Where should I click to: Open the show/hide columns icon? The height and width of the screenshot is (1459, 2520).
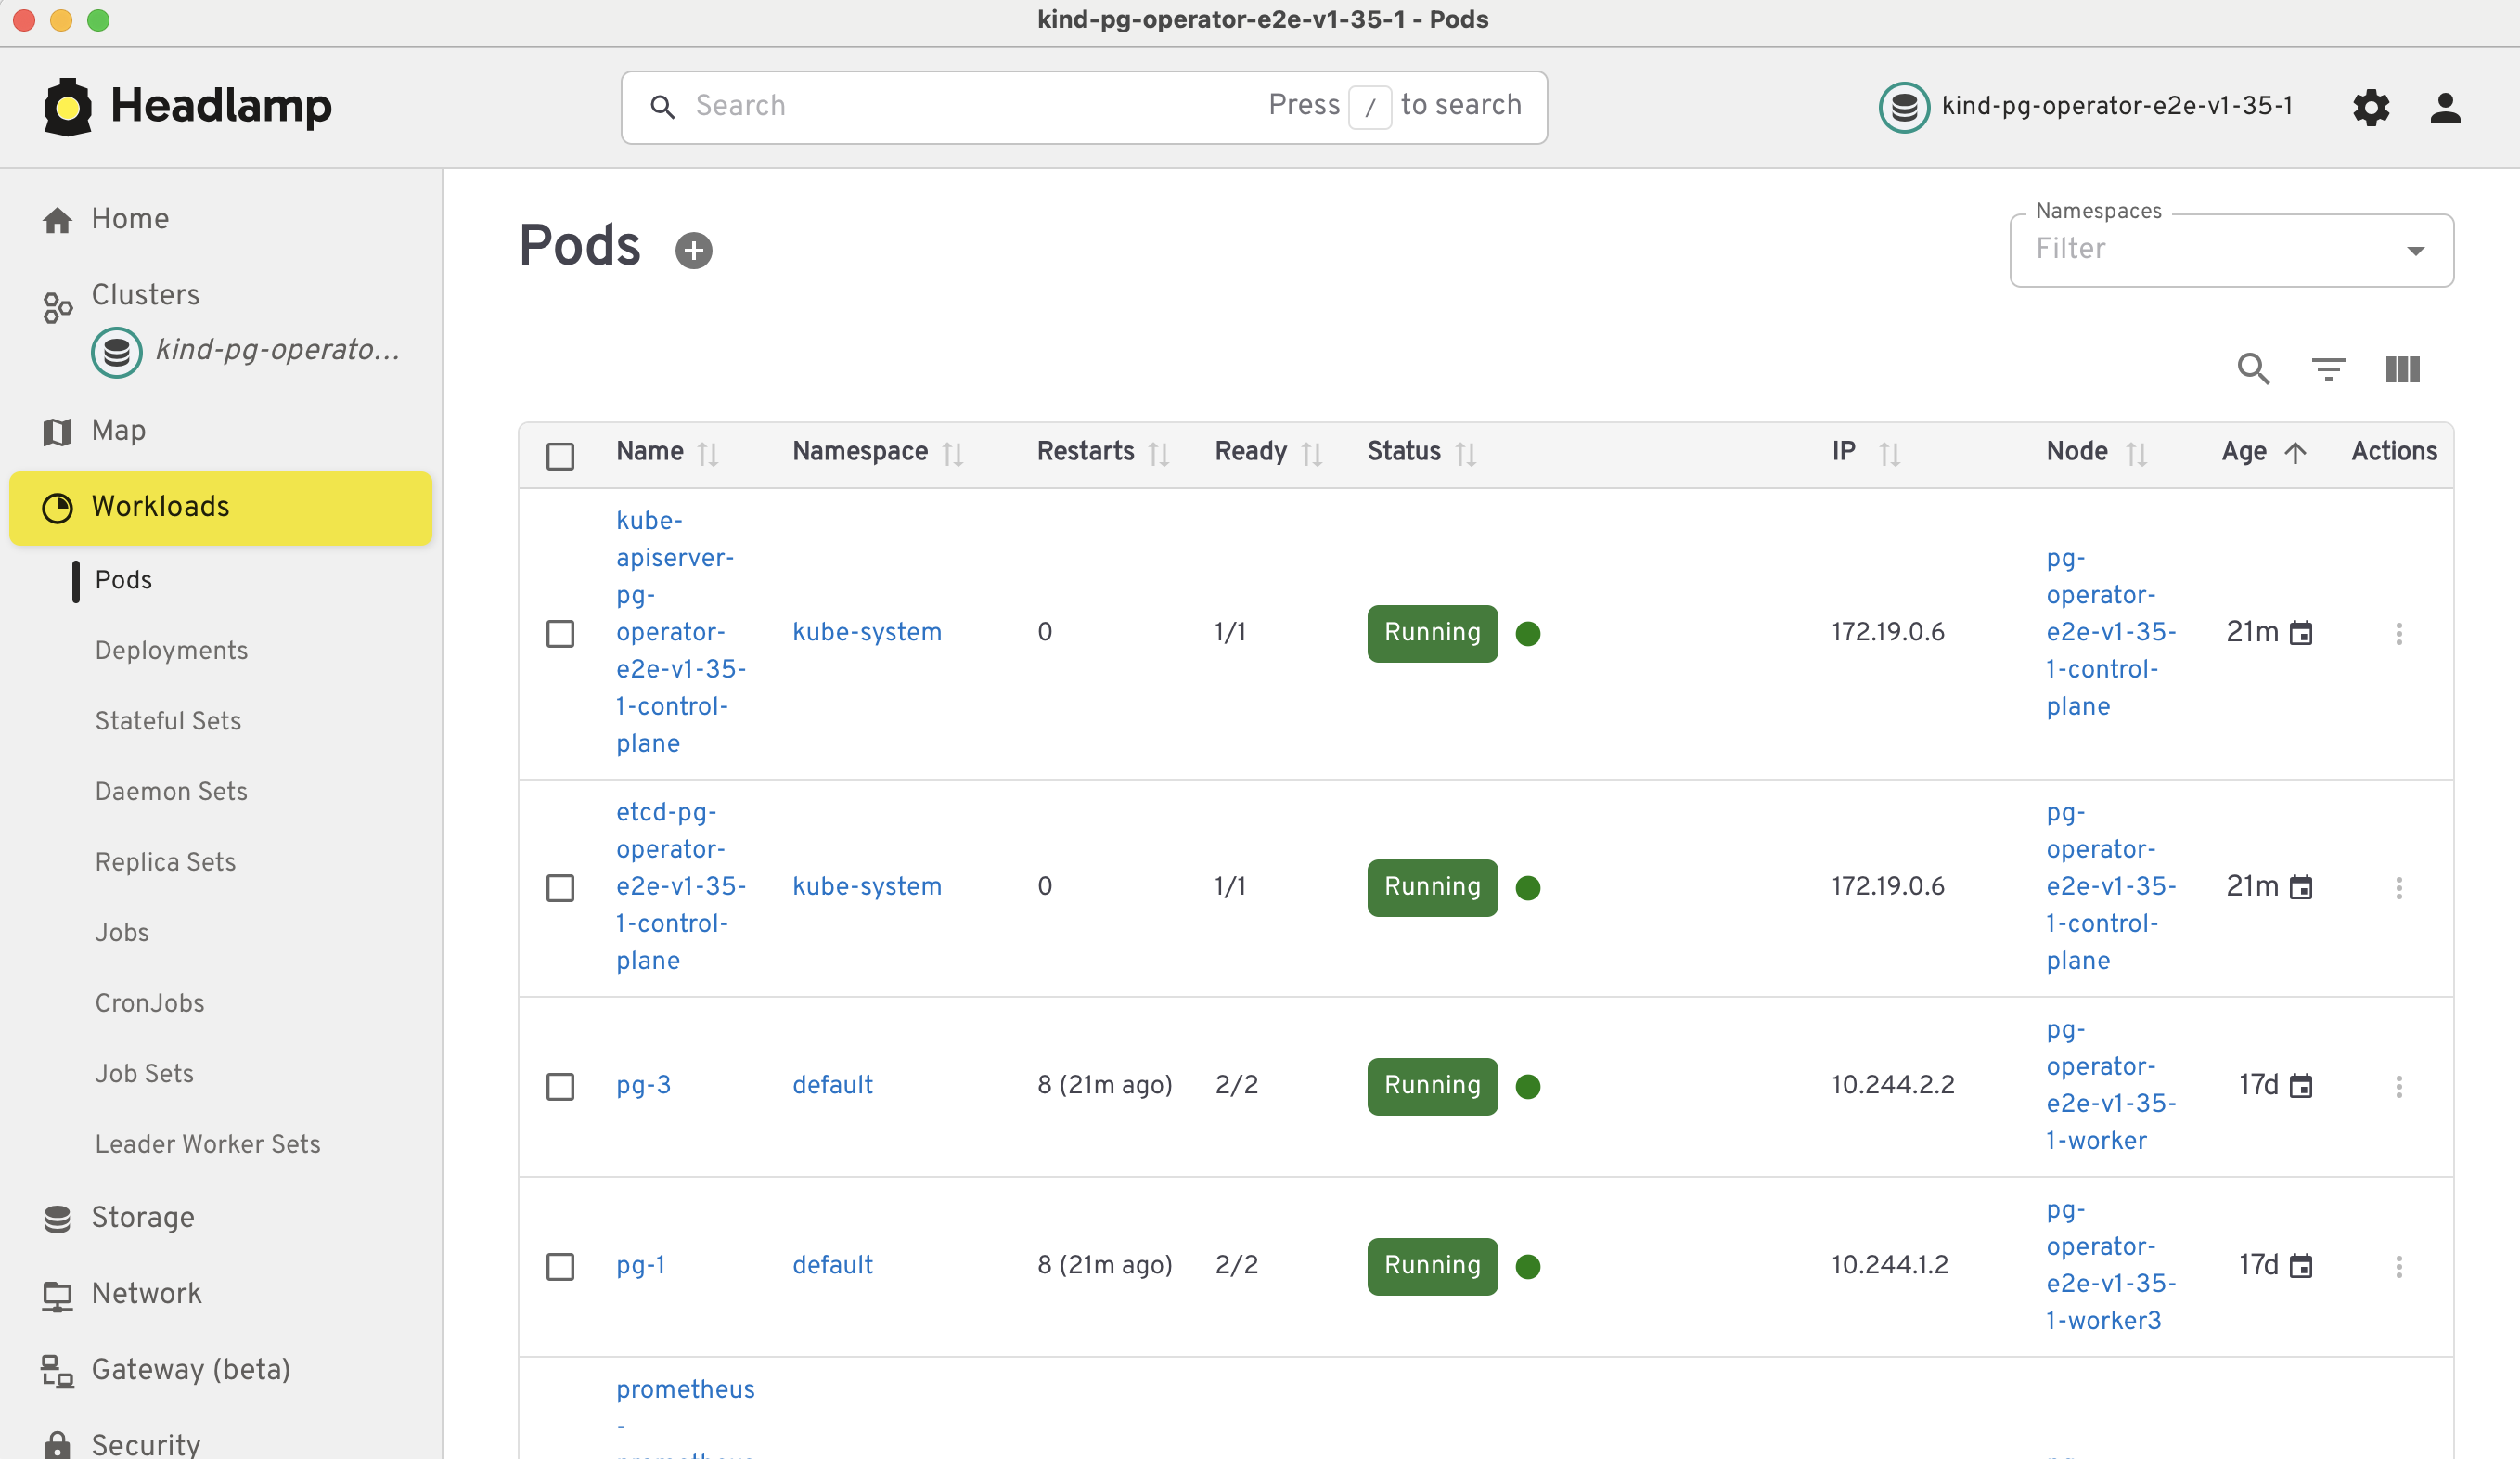tap(2402, 369)
